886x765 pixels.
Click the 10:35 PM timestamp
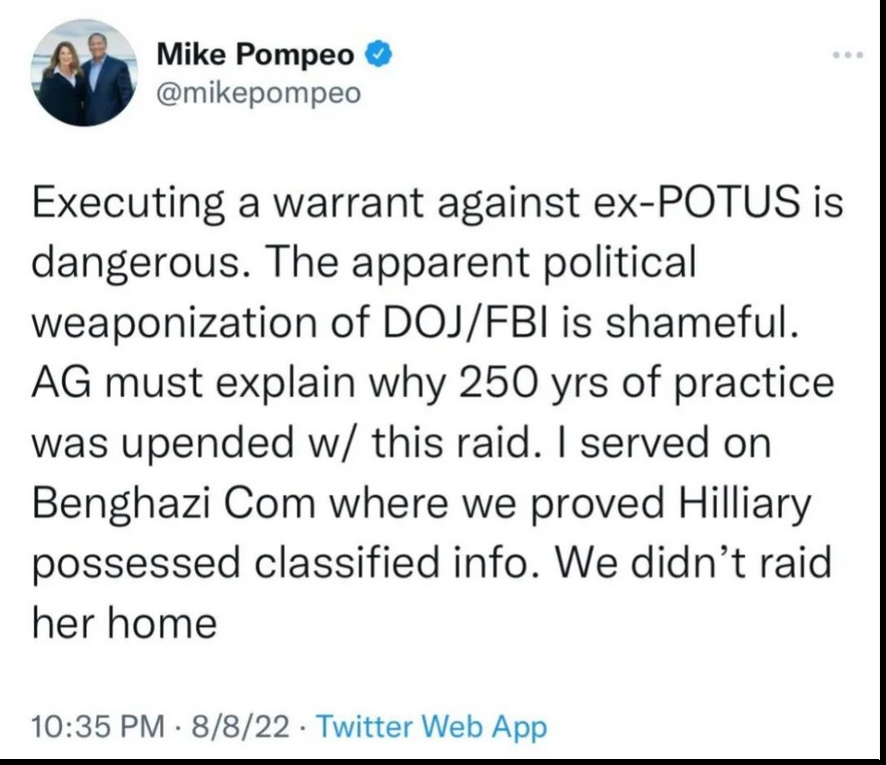tap(98, 726)
